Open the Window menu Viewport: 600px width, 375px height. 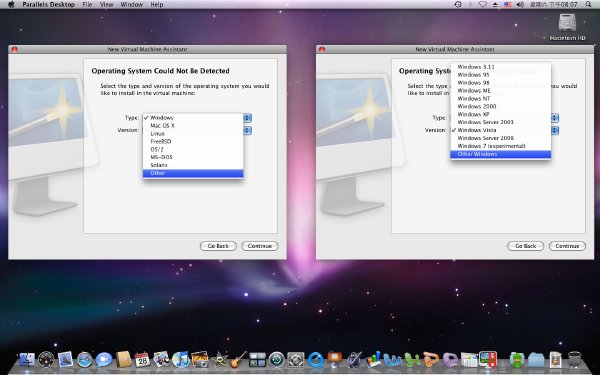click(132, 5)
